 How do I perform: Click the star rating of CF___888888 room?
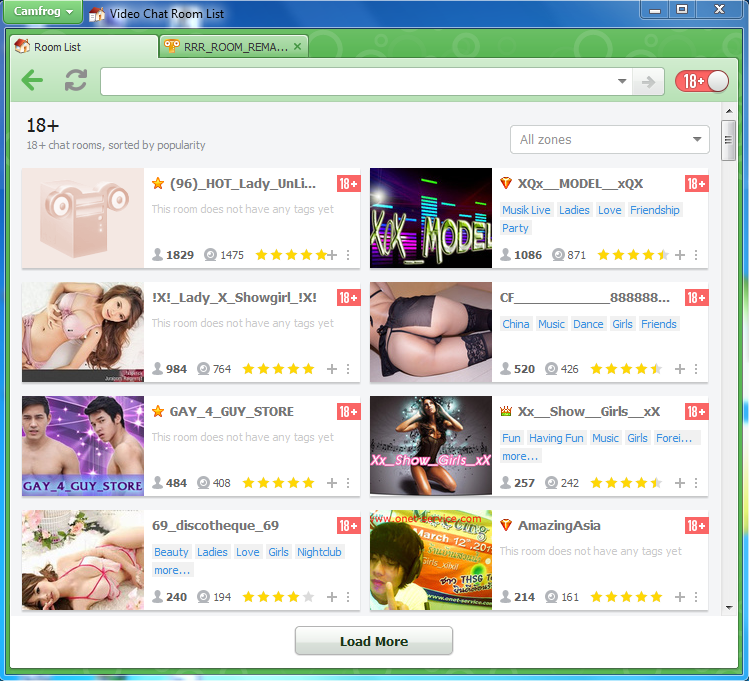(x=626, y=369)
